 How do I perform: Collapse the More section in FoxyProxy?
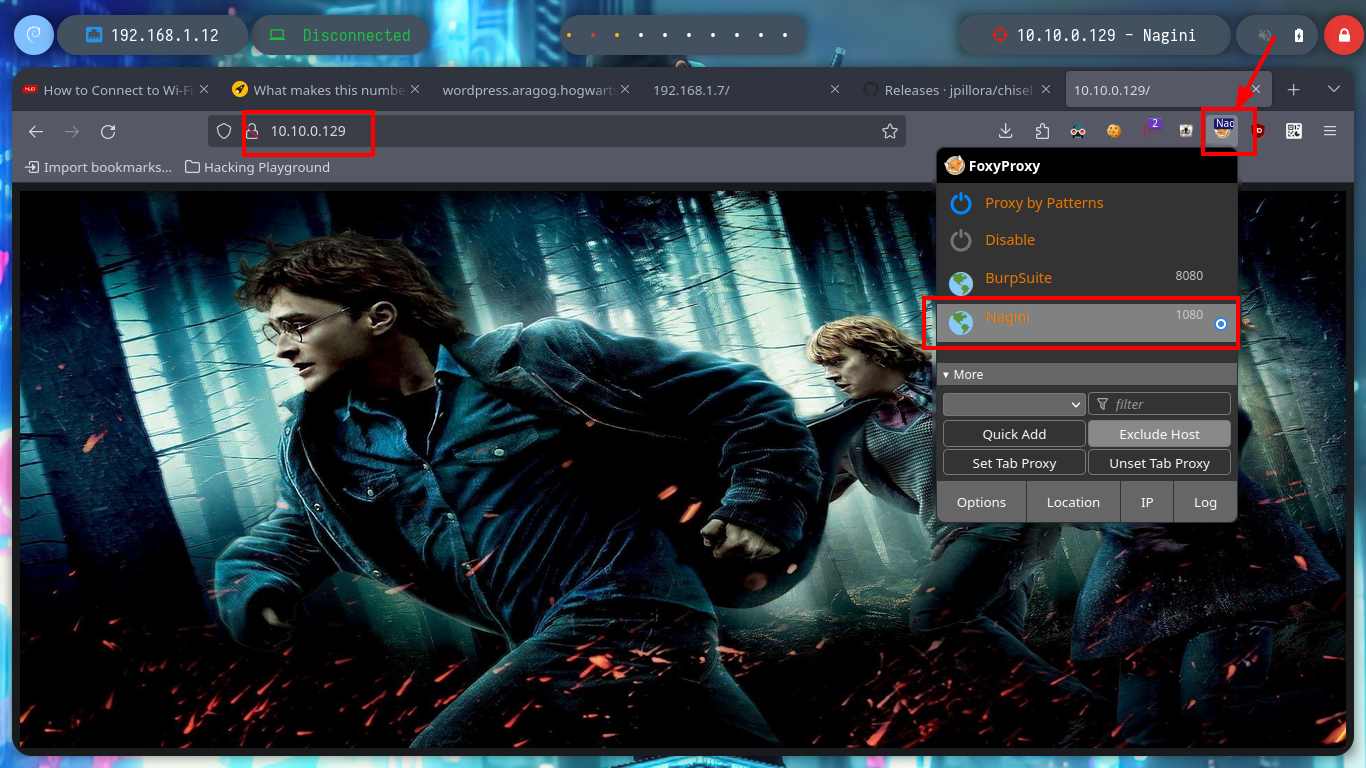(963, 374)
